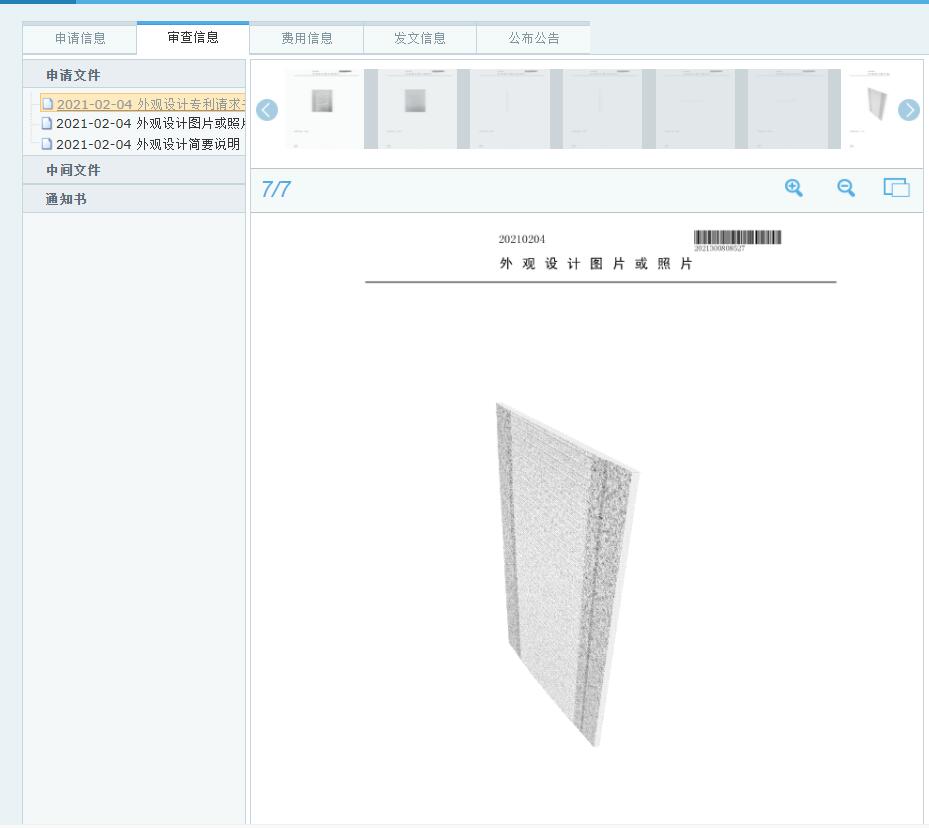Viewport: 929px width, 828px height.
Task: Zoom out of the document page
Action: tap(846, 188)
